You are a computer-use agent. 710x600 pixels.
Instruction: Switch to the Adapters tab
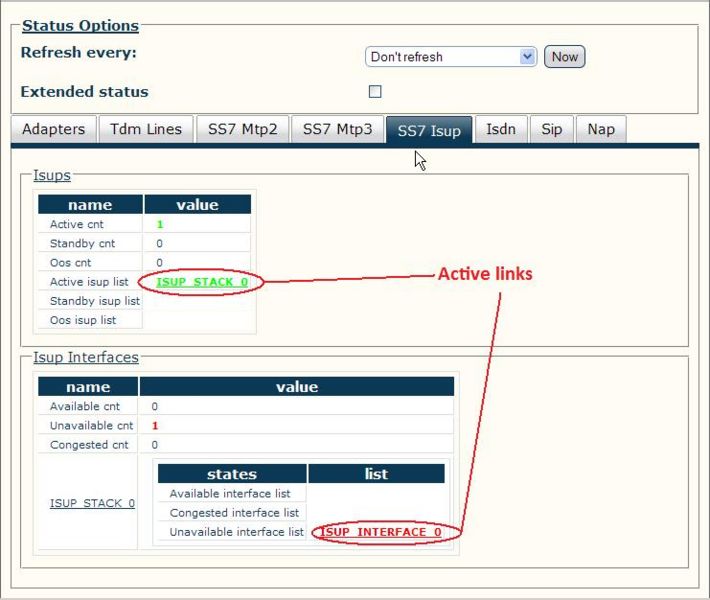(54, 130)
